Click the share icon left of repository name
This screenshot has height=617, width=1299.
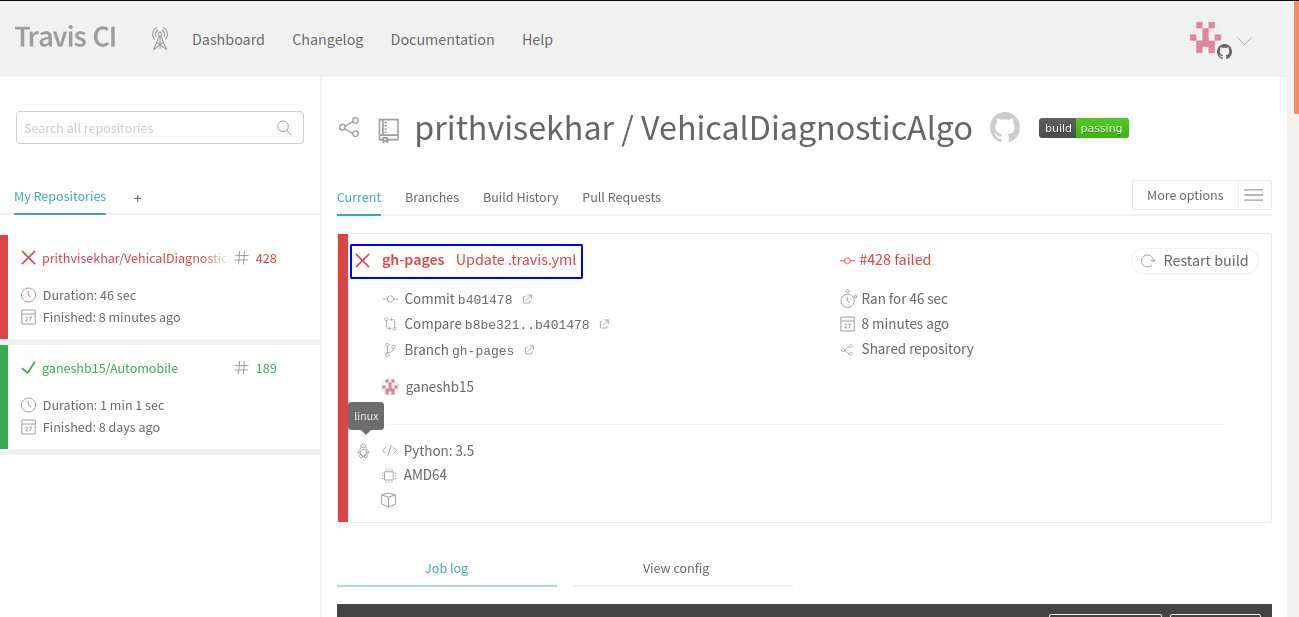pyautogui.click(x=349, y=128)
